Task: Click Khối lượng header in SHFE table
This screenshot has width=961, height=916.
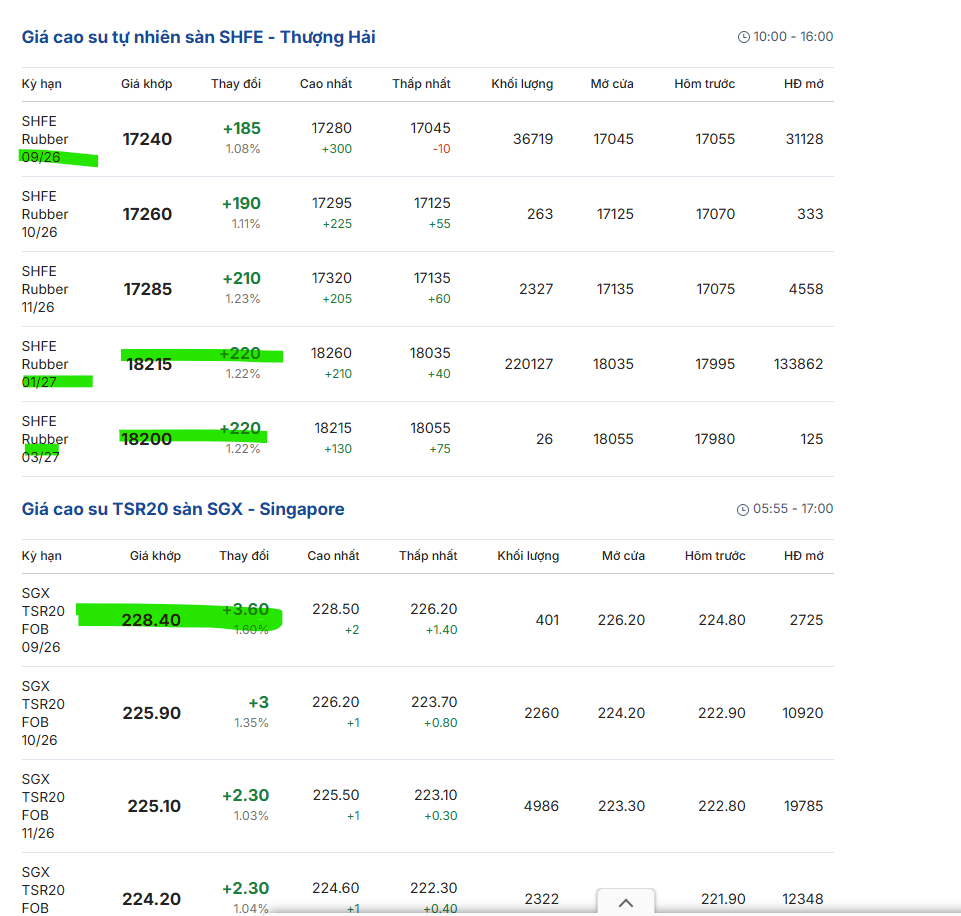Action: (x=522, y=84)
